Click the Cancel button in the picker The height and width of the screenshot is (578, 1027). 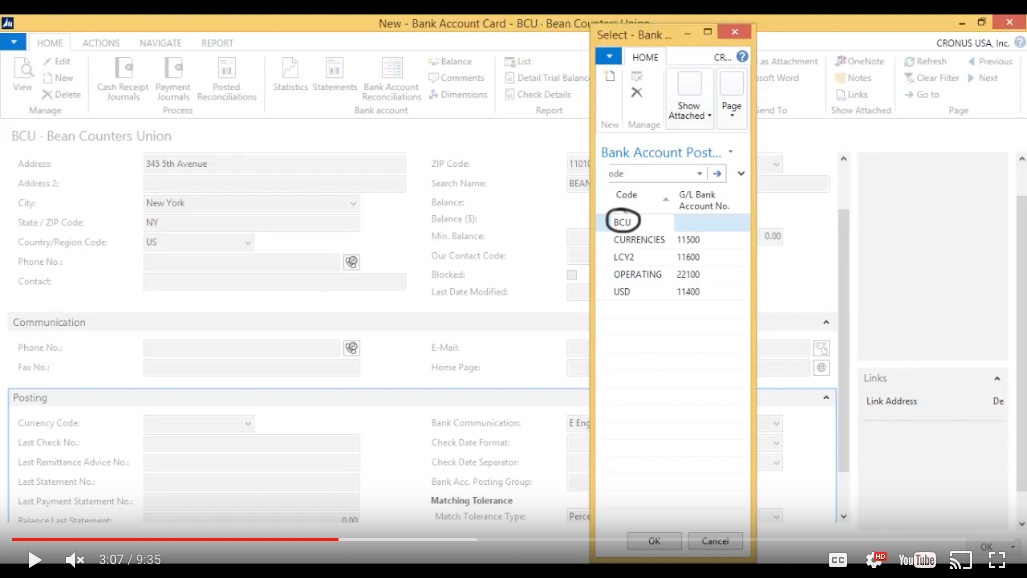714,540
